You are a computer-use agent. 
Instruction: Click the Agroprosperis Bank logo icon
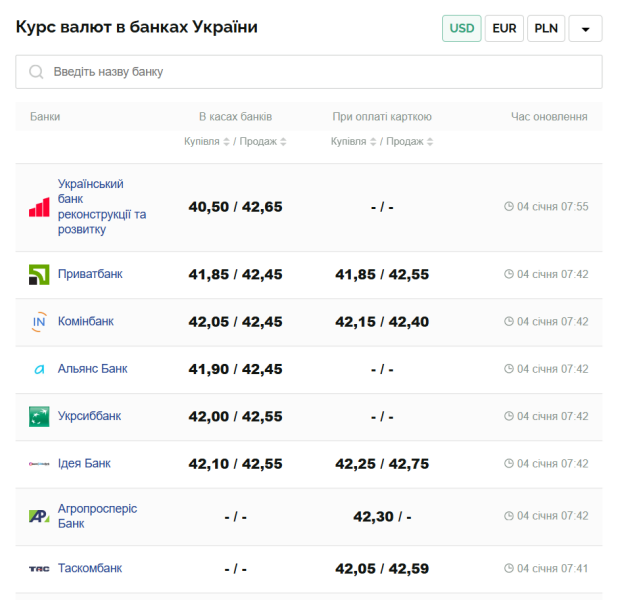pyautogui.click(x=39, y=516)
